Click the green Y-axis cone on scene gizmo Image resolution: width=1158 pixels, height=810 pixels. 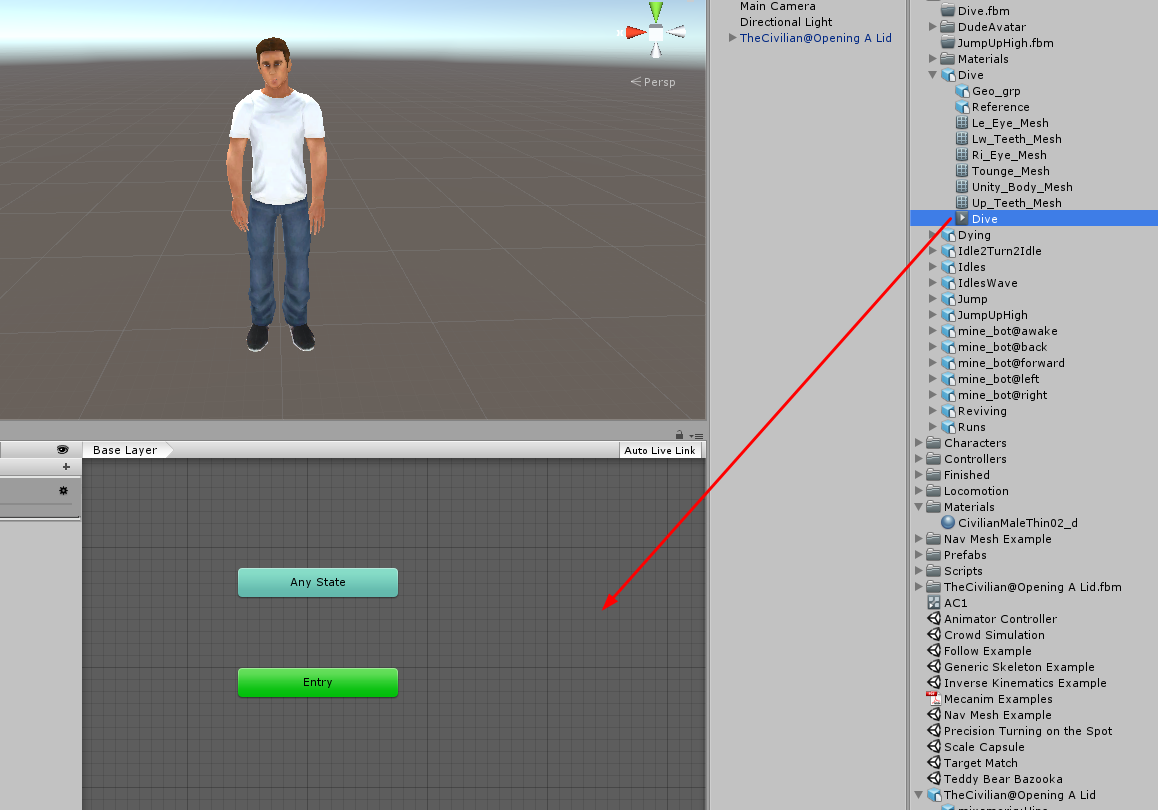[655, 11]
